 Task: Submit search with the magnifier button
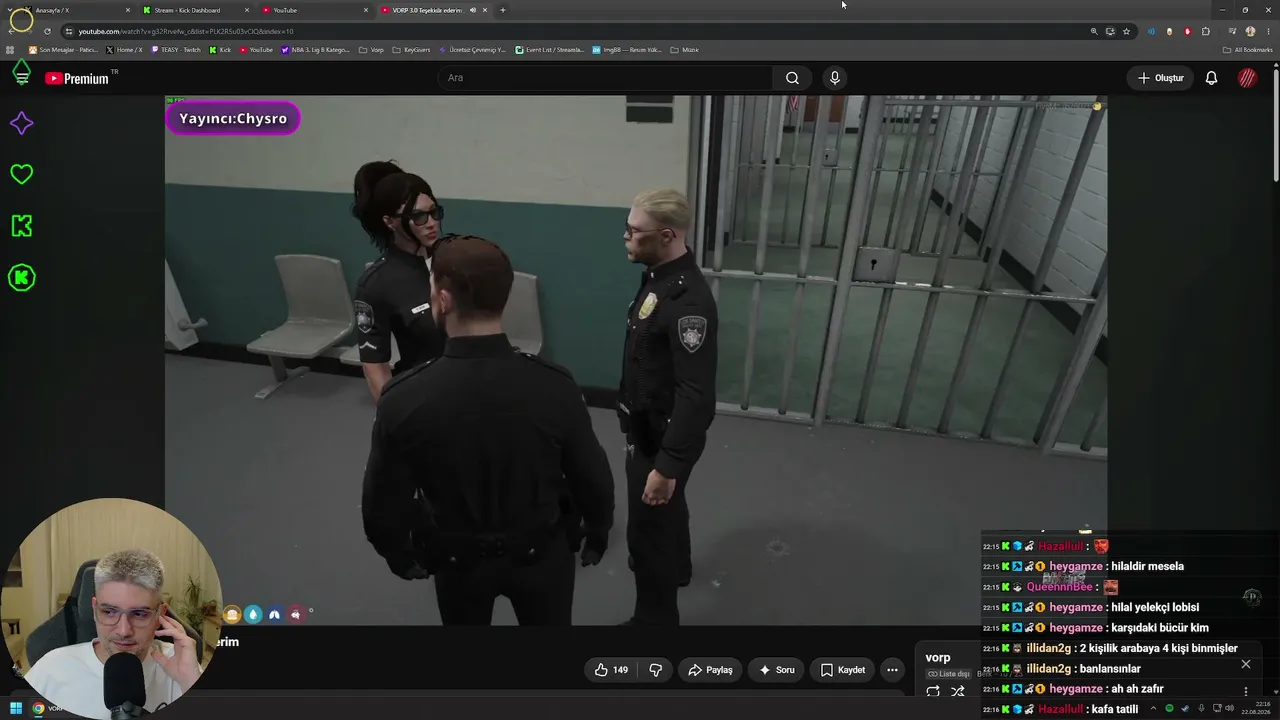tap(792, 78)
